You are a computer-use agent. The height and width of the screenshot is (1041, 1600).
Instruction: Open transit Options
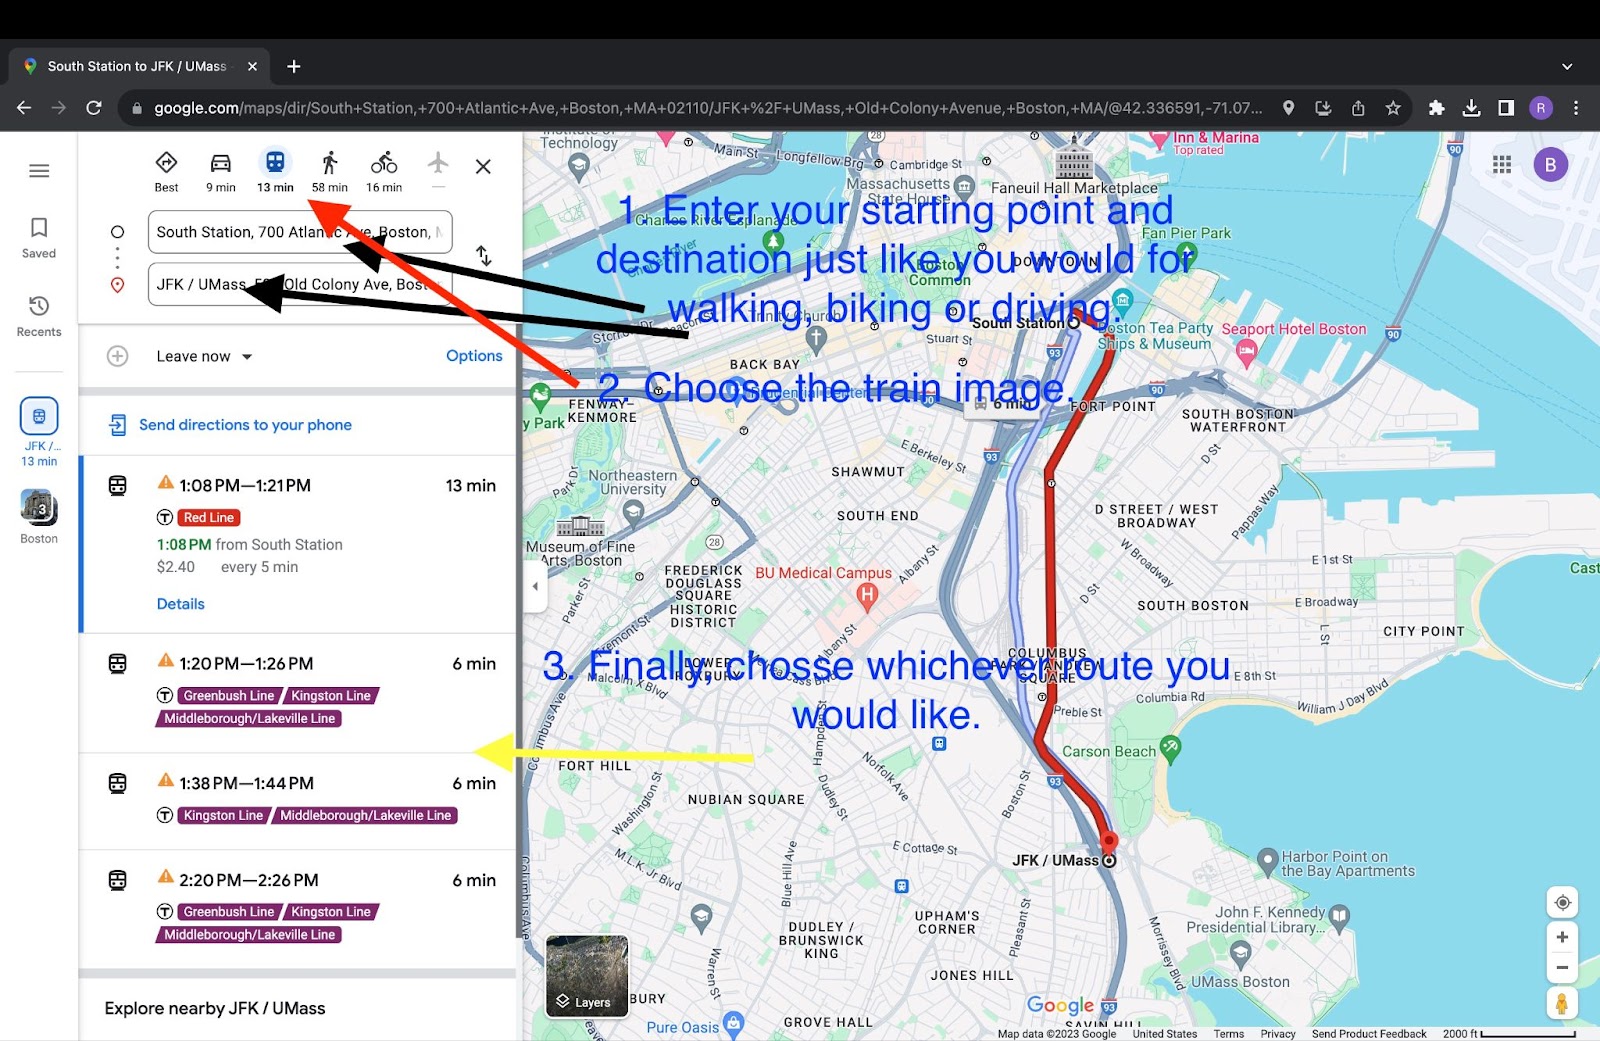[x=474, y=356]
